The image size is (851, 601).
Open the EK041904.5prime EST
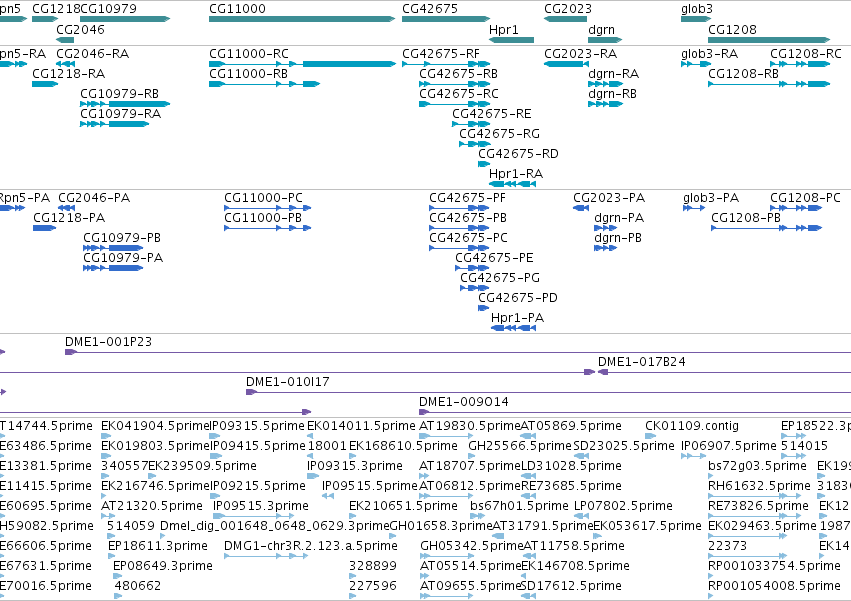coord(155,426)
